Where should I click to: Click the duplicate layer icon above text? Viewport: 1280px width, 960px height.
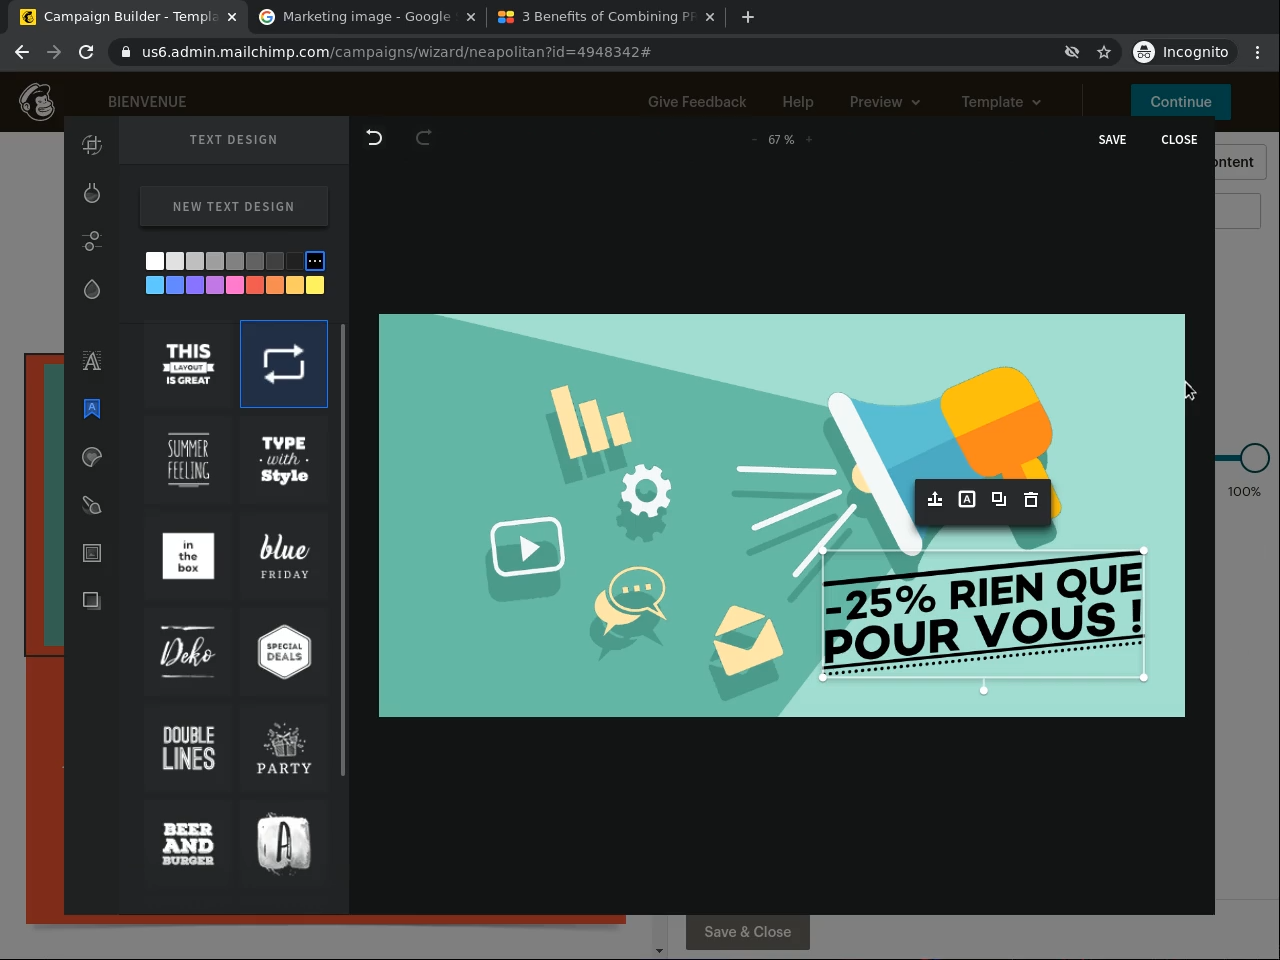click(x=999, y=499)
